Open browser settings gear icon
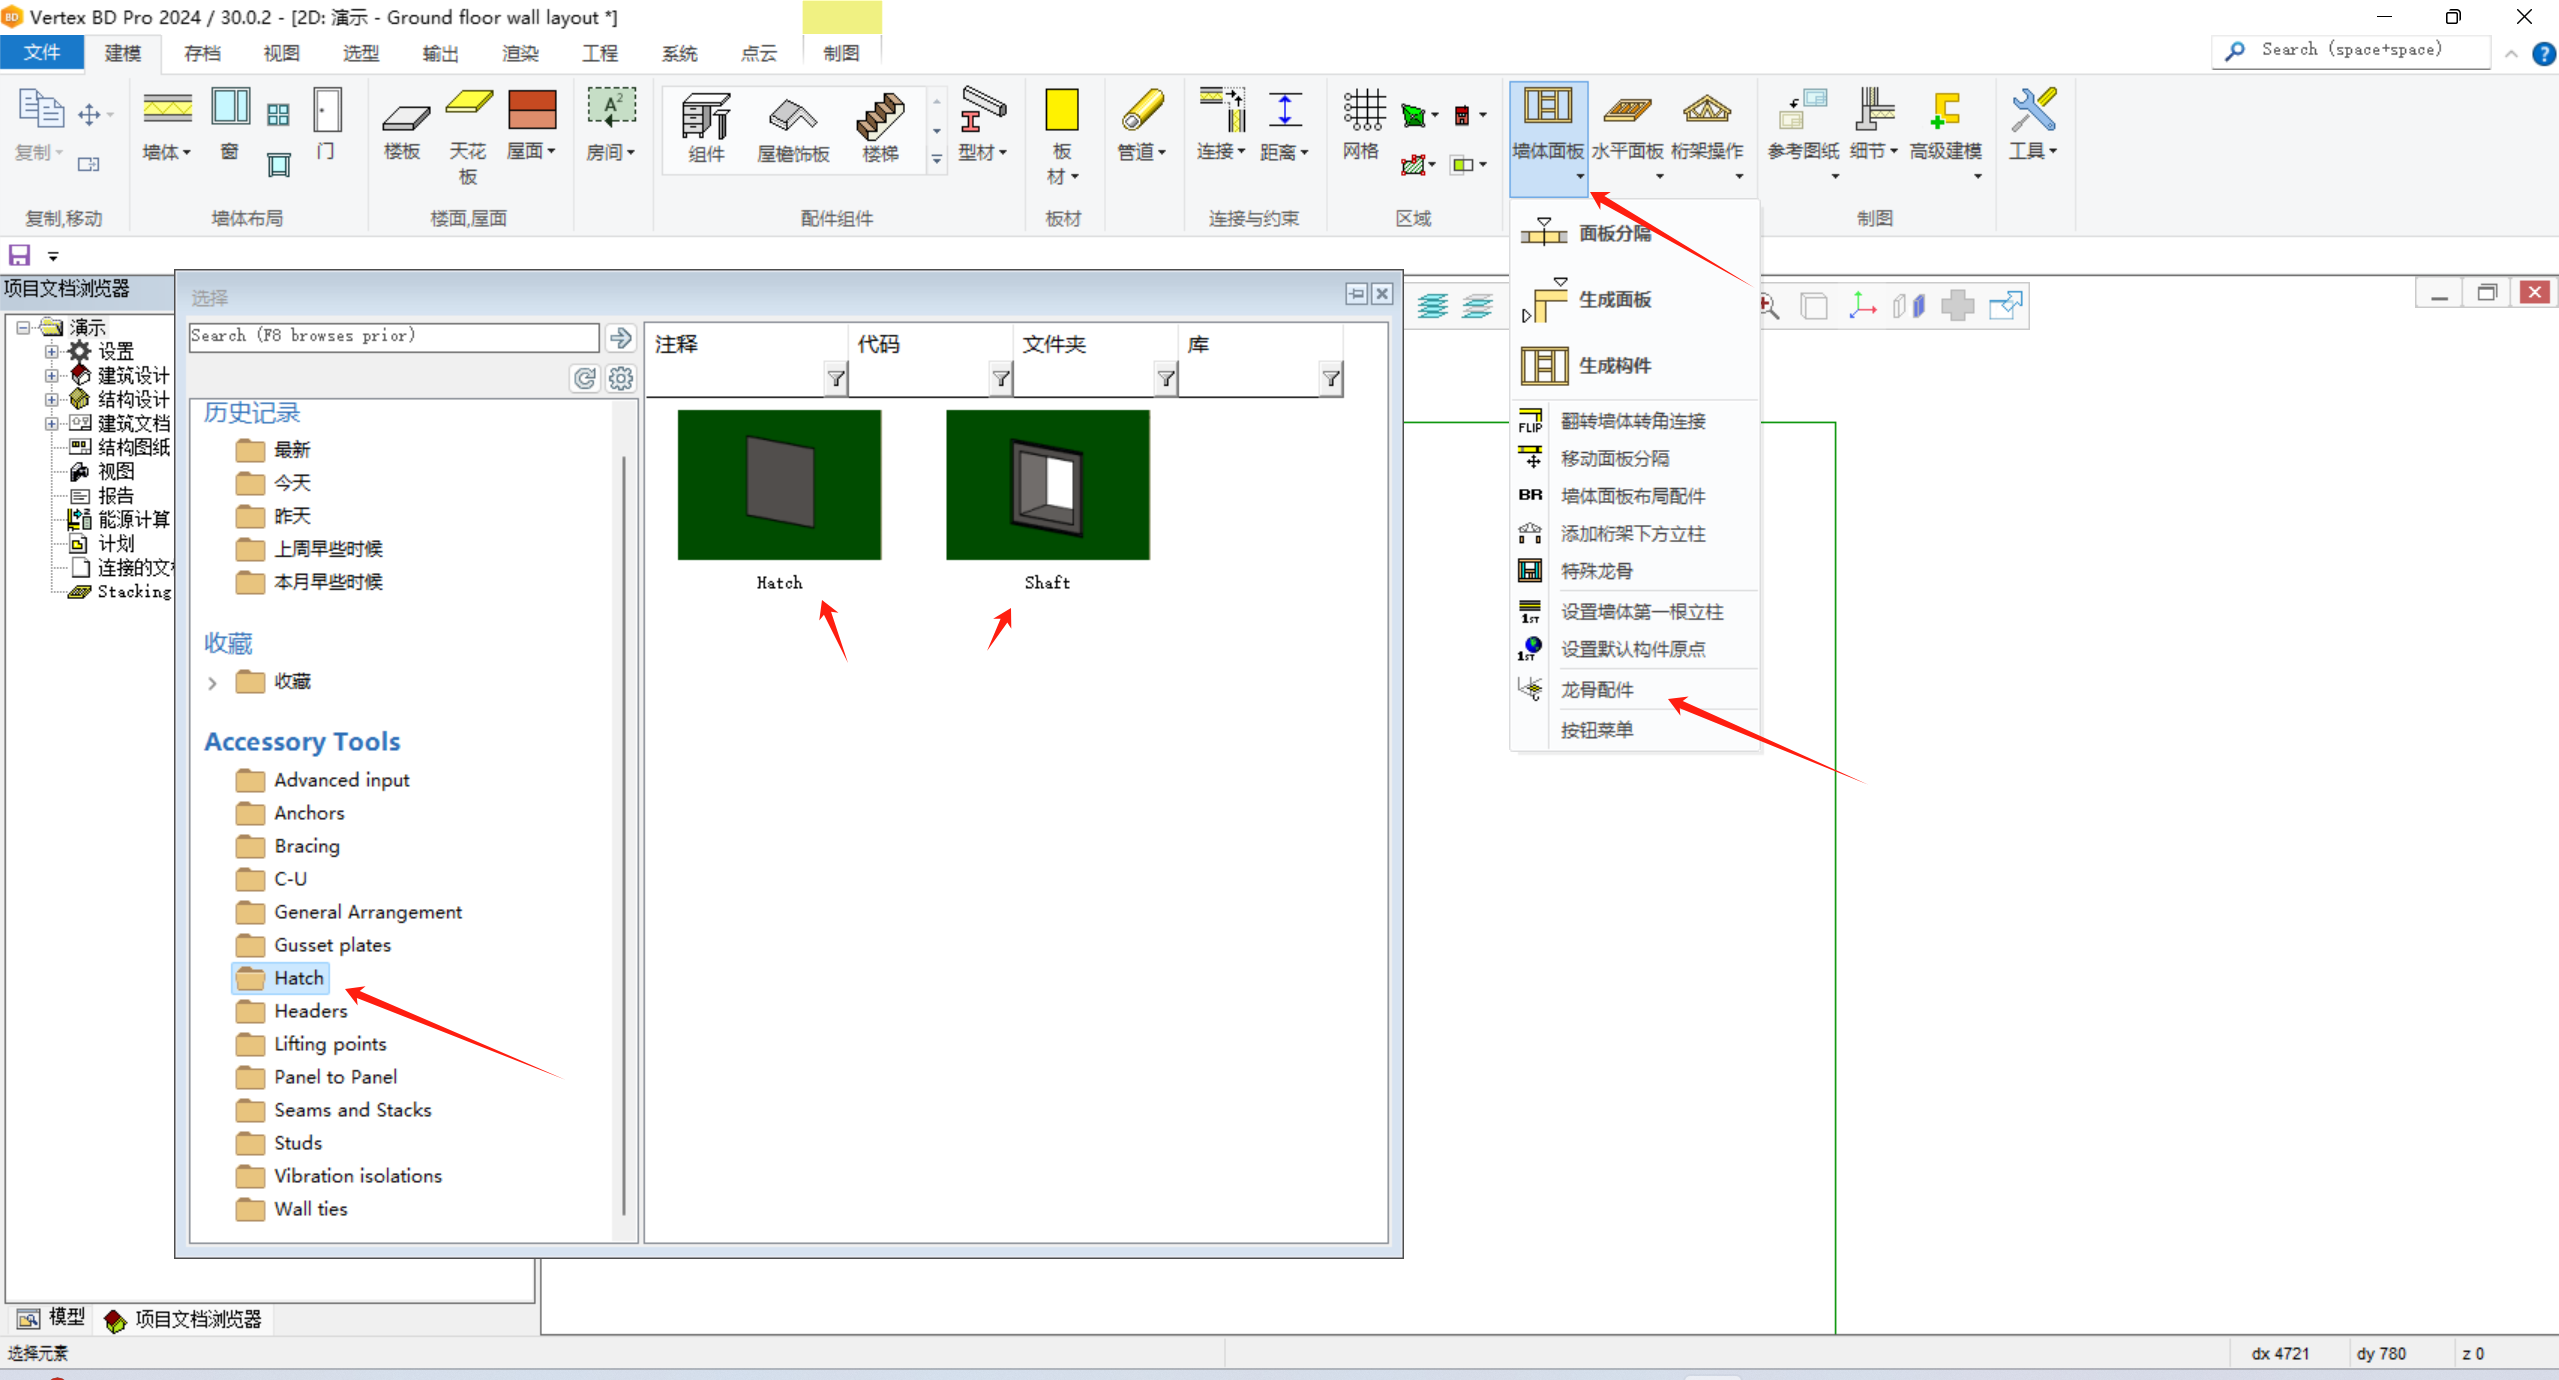 click(x=621, y=378)
